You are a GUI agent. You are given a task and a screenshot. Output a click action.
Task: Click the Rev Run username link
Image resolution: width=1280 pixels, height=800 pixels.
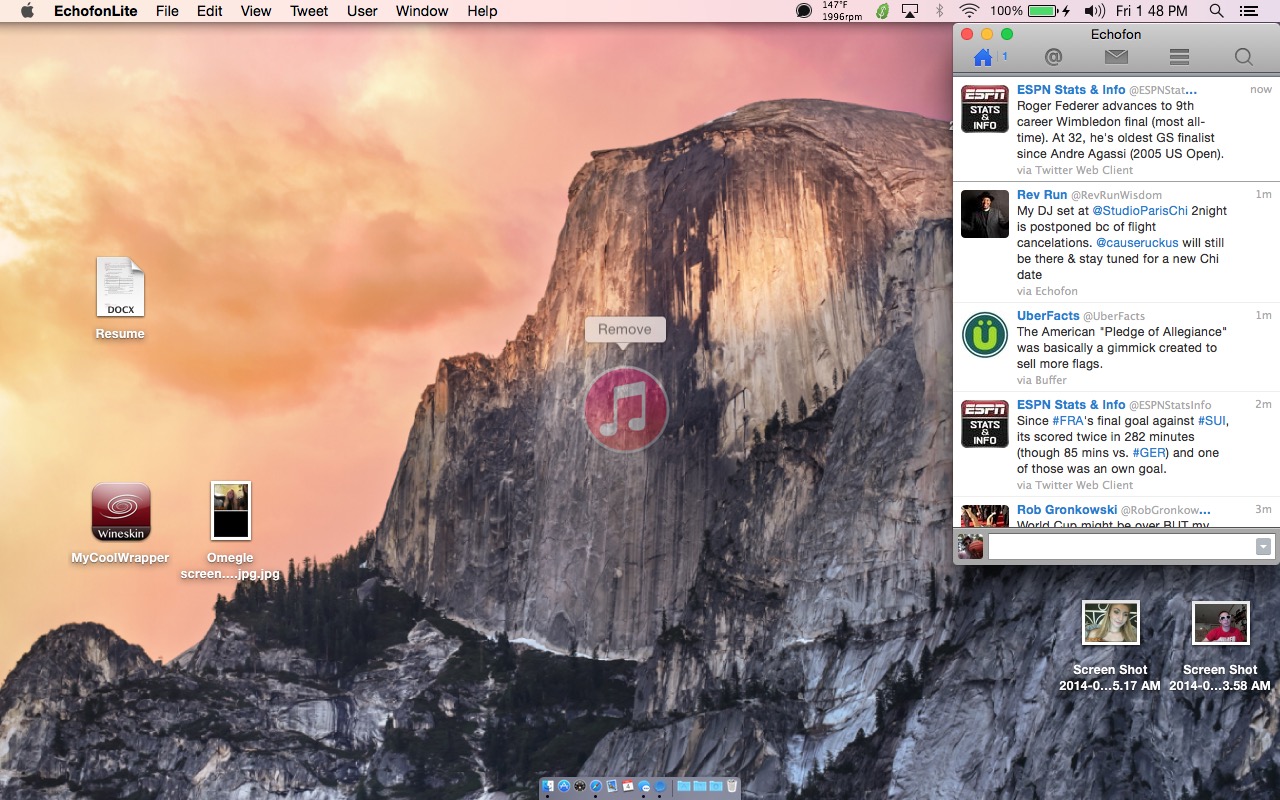coord(1042,195)
